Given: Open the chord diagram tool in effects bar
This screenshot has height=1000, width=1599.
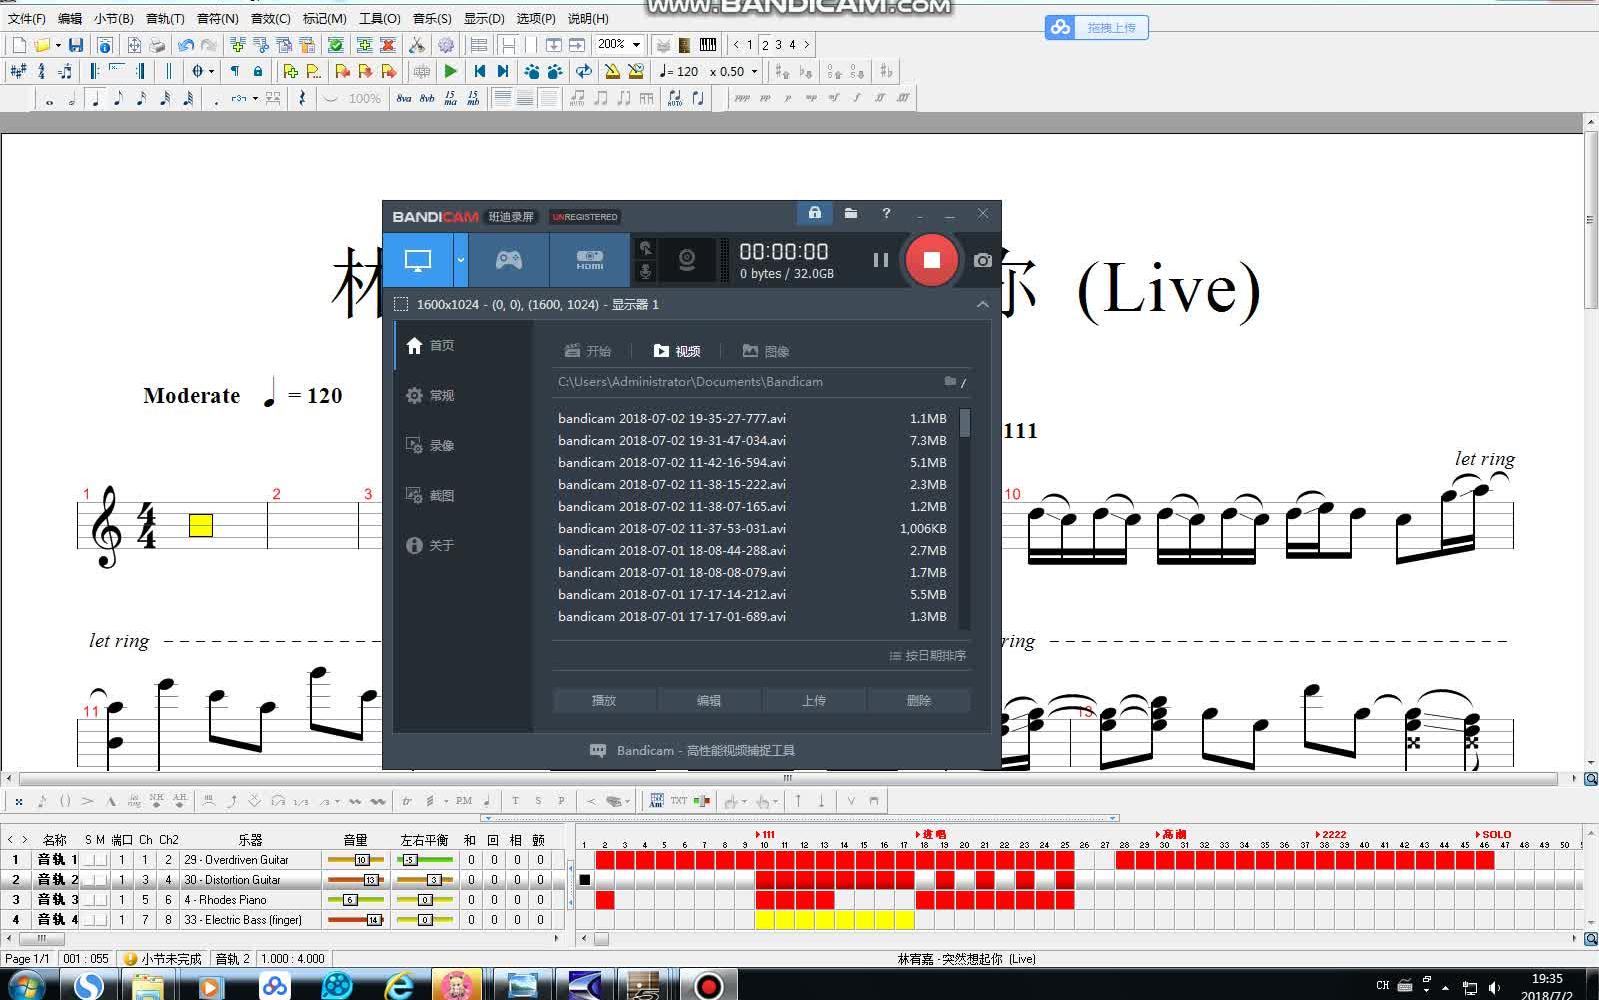Looking at the screenshot, I should tap(655, 801).
